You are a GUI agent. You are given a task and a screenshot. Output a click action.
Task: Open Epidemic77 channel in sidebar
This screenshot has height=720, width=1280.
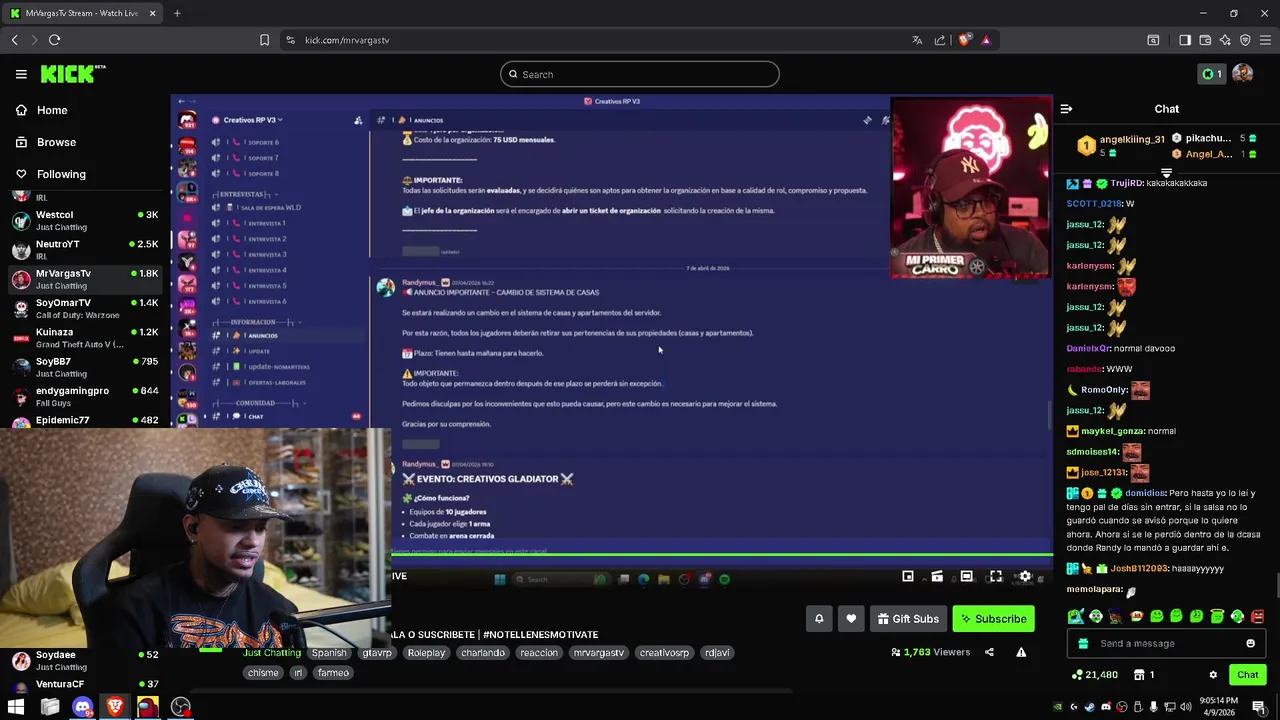click(85, 420)
